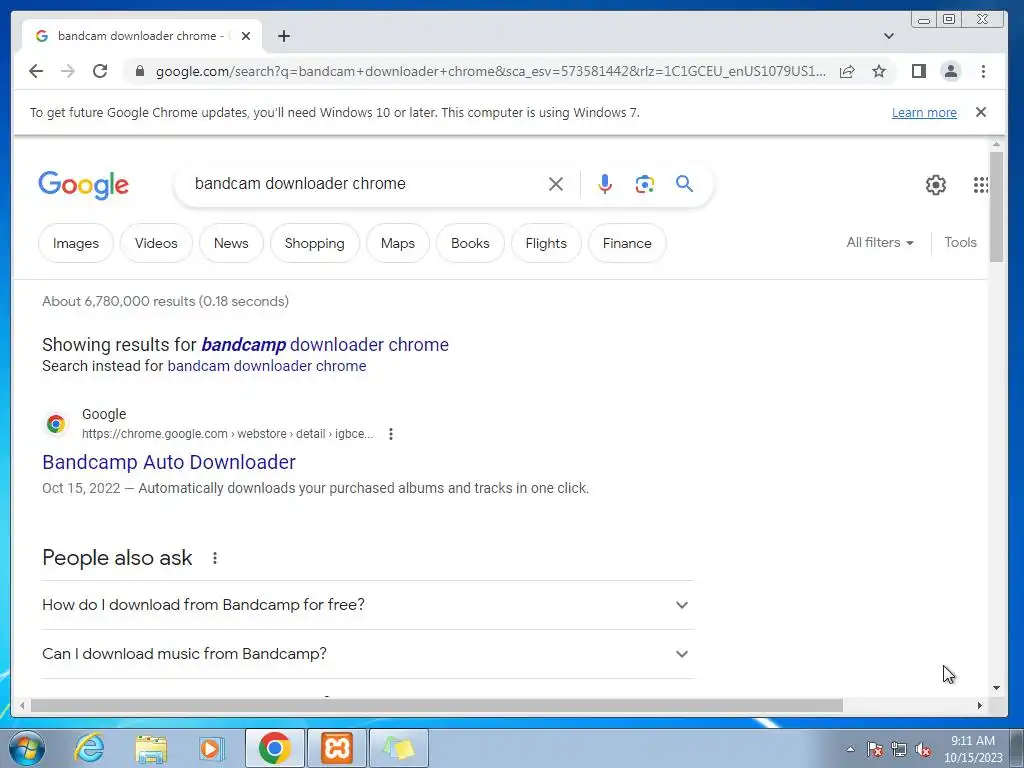This screenshot has width=1024, height=768.
Task: Click the horizontal scrollbar thumb
Action: pos(436,705)
